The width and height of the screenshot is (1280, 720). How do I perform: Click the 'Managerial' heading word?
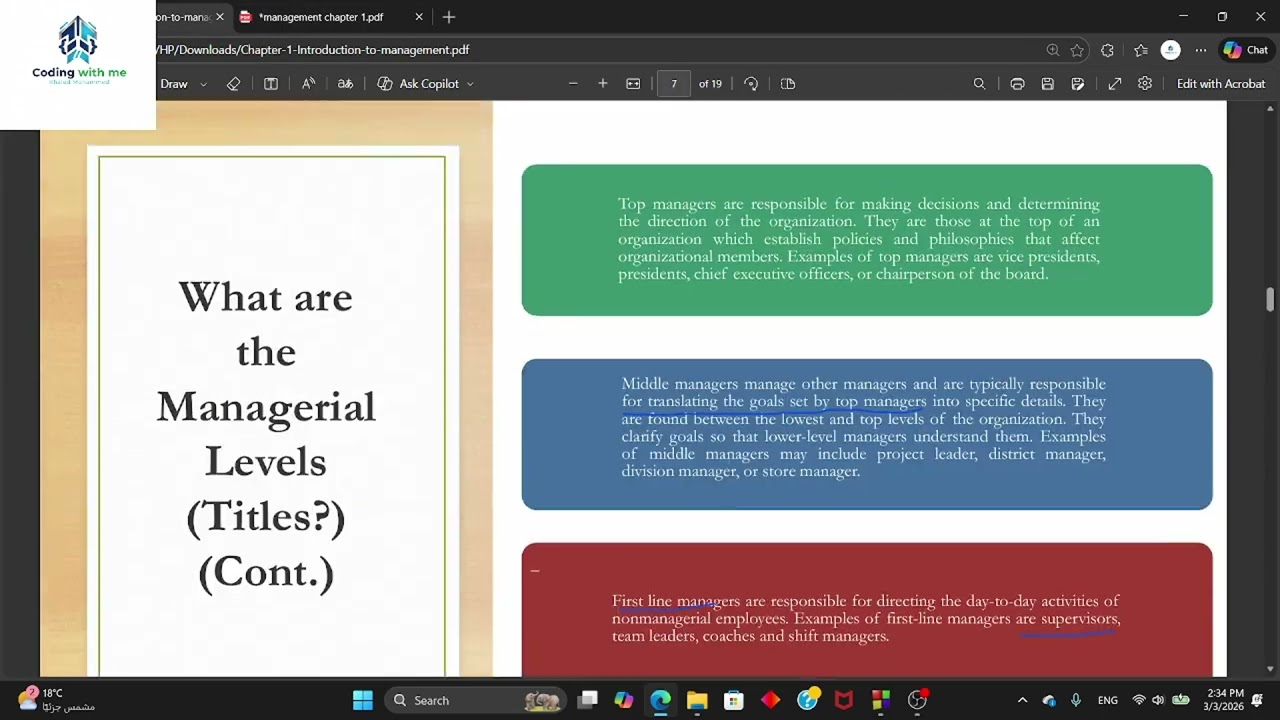(x=266, y=407)
